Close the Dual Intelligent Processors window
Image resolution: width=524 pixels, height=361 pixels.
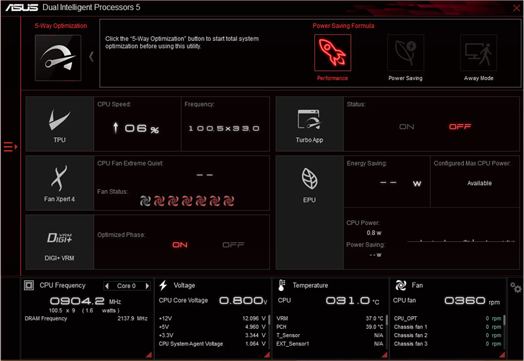(516, 8)
